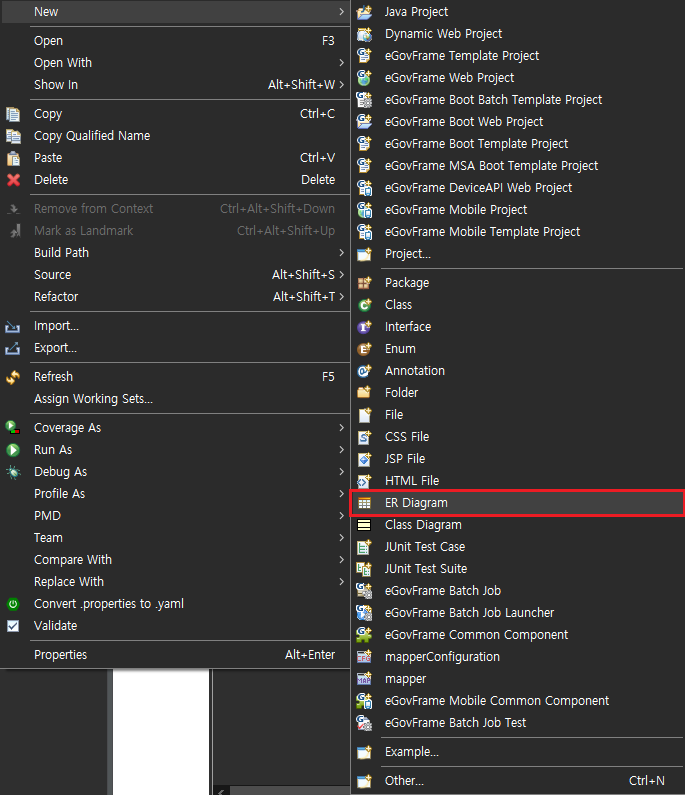The width and height of the screenshot is (685, 795).
Task: Select Open from the context menu
Action: (175, 41)
